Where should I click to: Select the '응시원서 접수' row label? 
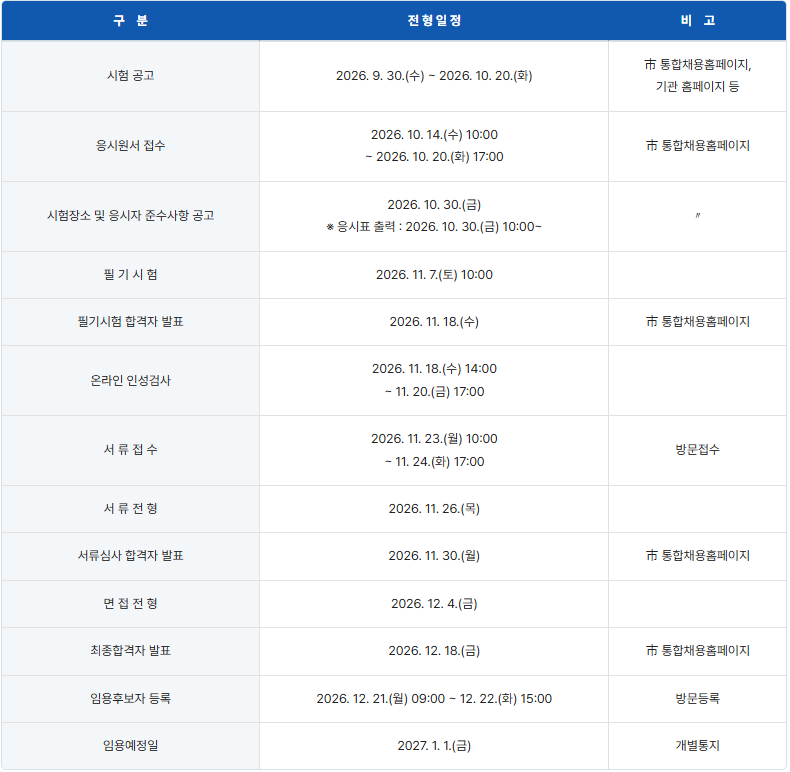(x=130, y=146)
